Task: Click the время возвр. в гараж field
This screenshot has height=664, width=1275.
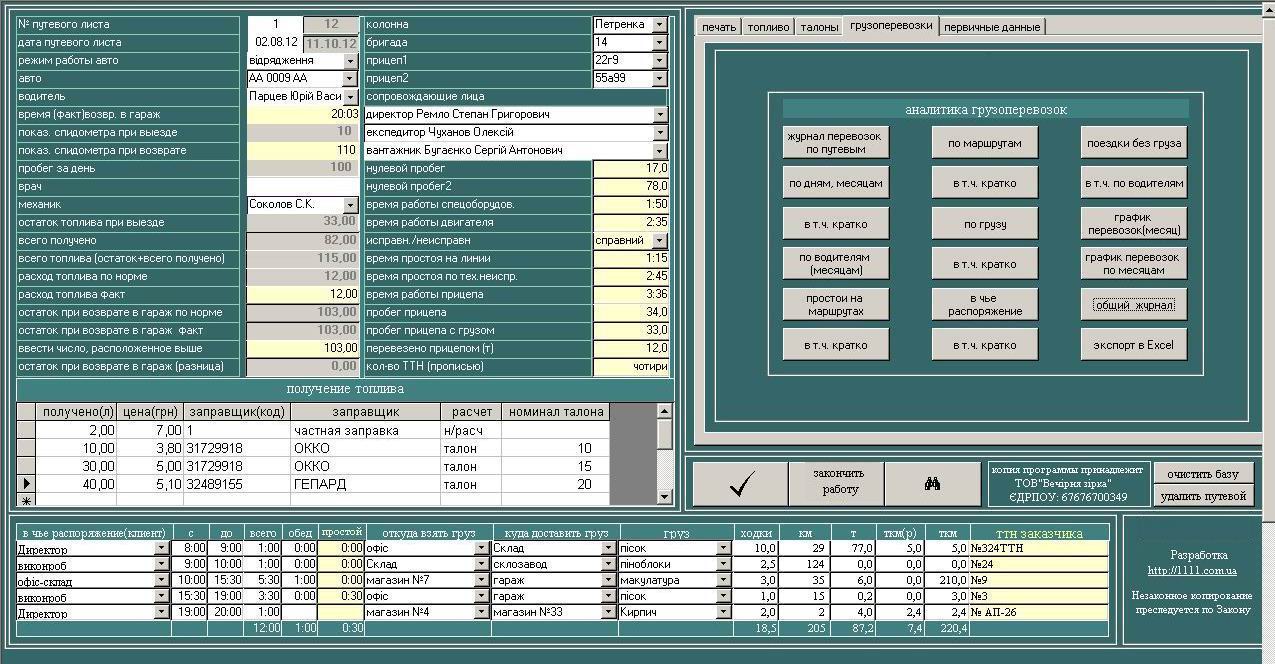Action: [x=302, y=114]
